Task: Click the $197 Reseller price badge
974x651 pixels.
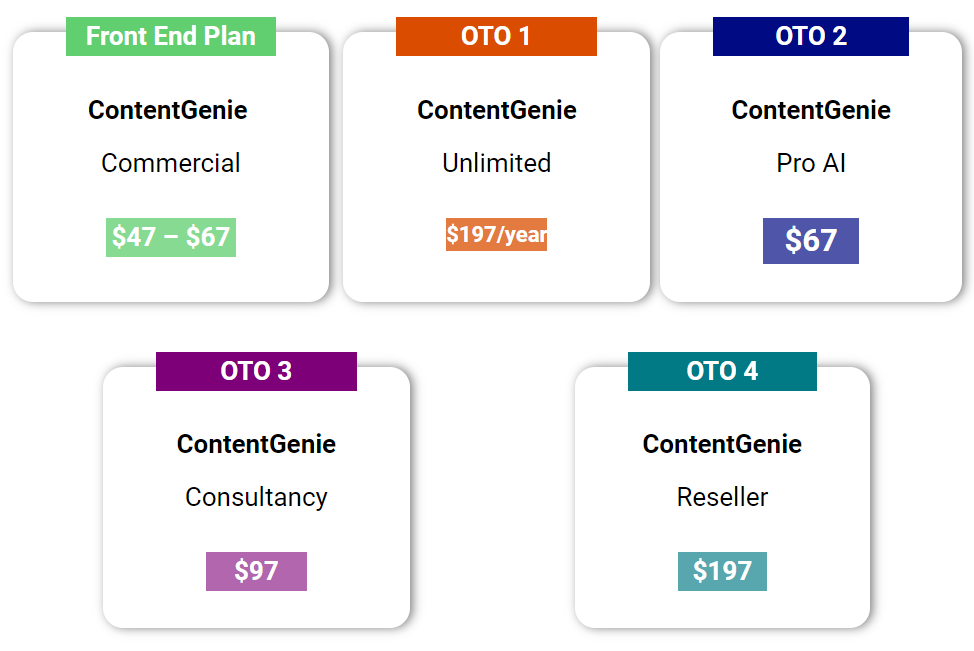Action: 722,571
